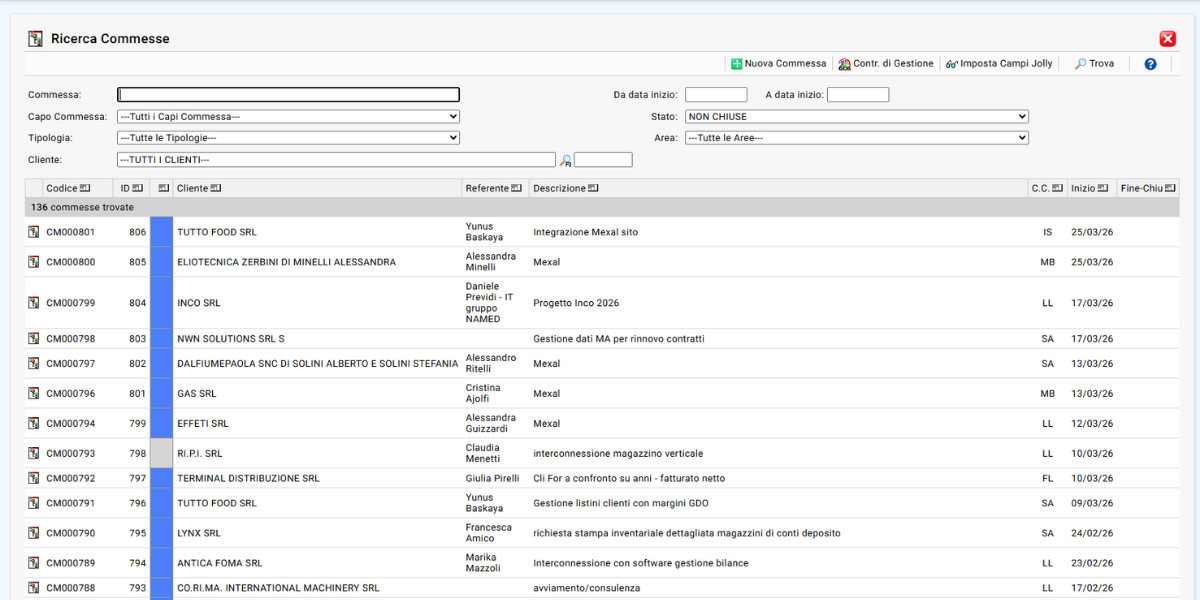Click the row icon for CM000793
The height and width of the screenshot is (600, 1200).
33,453
